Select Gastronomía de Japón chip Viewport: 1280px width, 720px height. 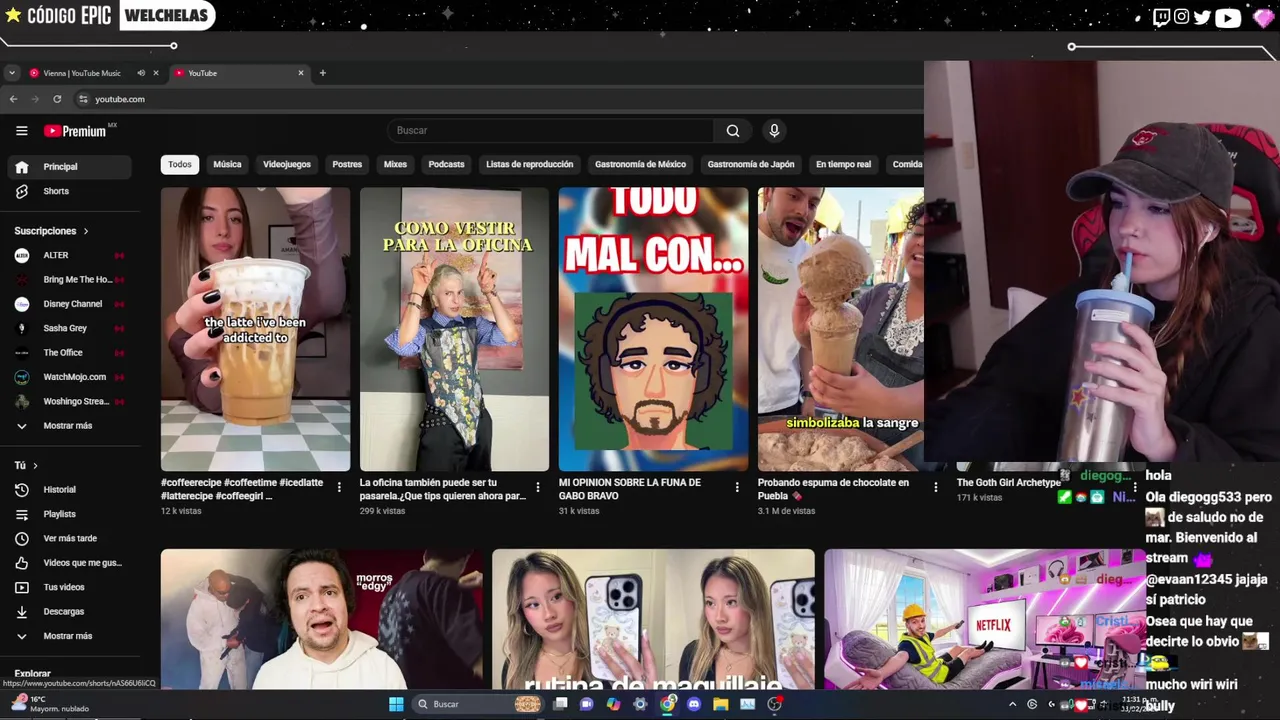click(751, 164)
